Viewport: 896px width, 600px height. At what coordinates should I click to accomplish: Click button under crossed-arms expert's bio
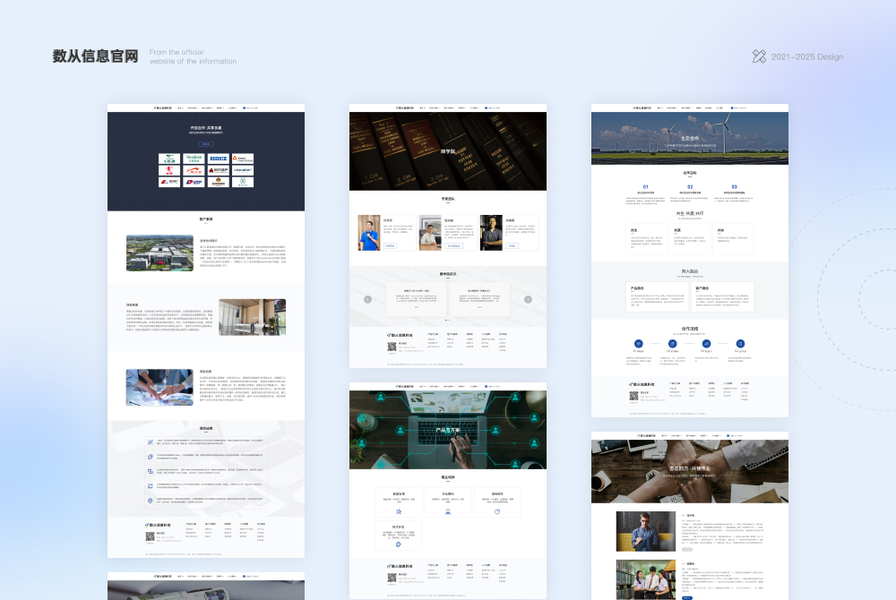pos(511,246)
